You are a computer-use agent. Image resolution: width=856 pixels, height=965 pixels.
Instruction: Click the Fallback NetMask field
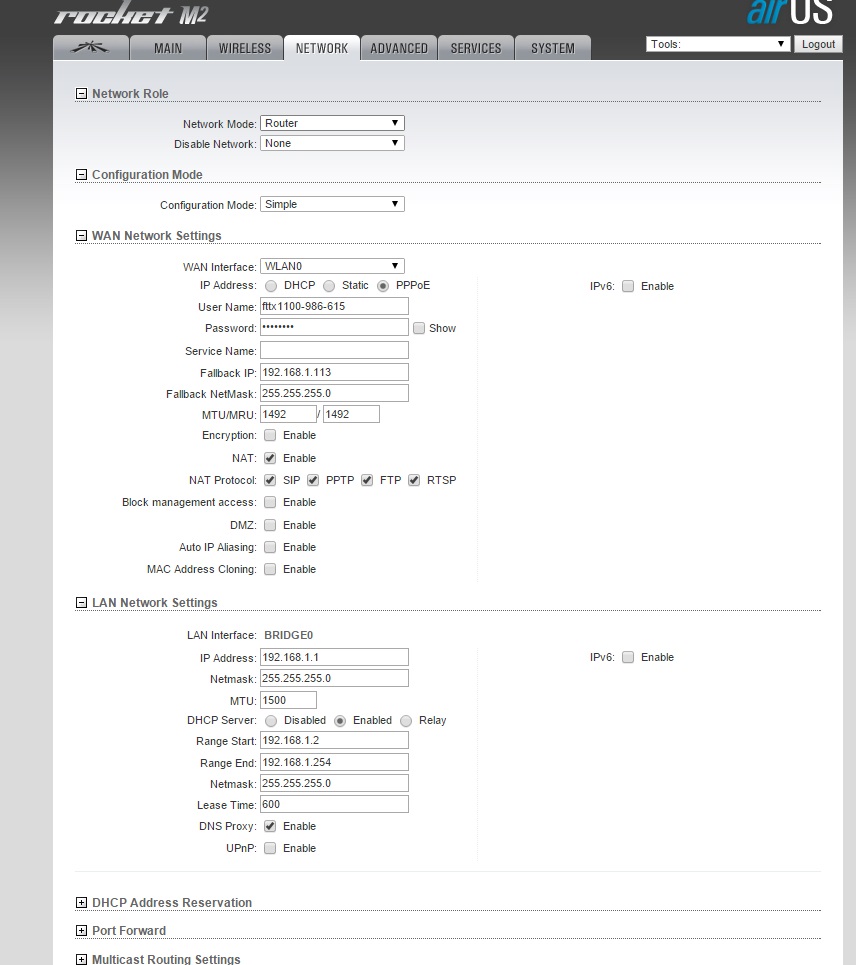(x=334, y=393)
